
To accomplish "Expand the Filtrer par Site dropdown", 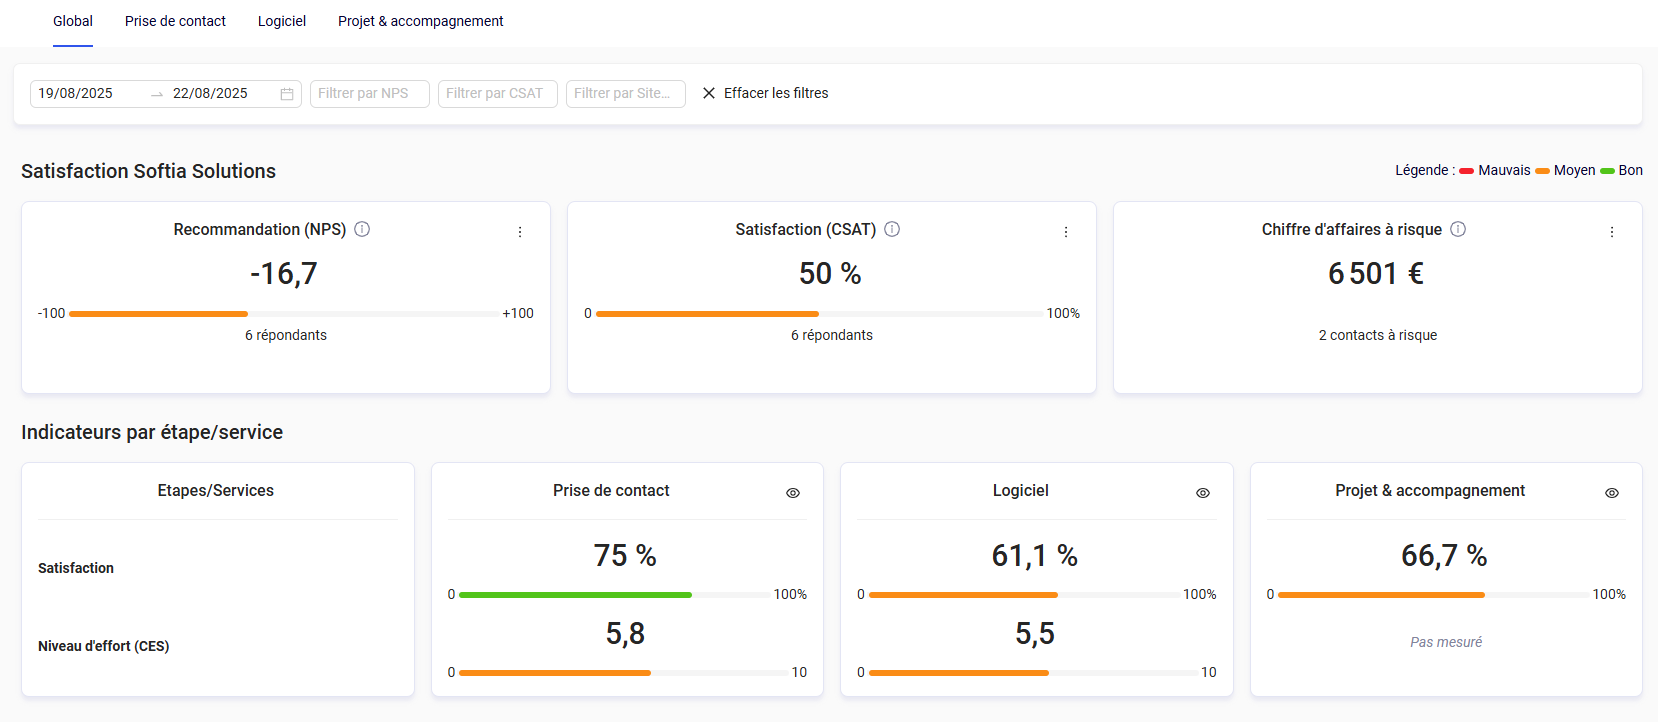I will [625, 93].
